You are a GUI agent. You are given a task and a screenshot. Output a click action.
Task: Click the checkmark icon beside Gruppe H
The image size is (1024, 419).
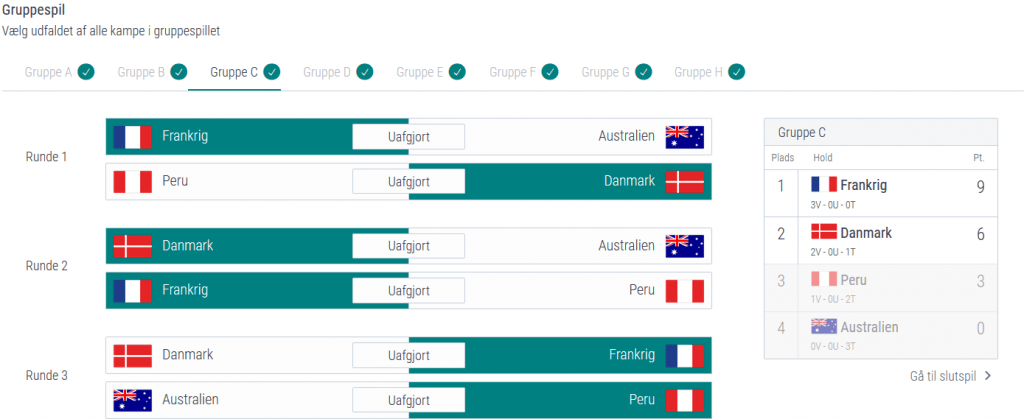click(736, 72)
